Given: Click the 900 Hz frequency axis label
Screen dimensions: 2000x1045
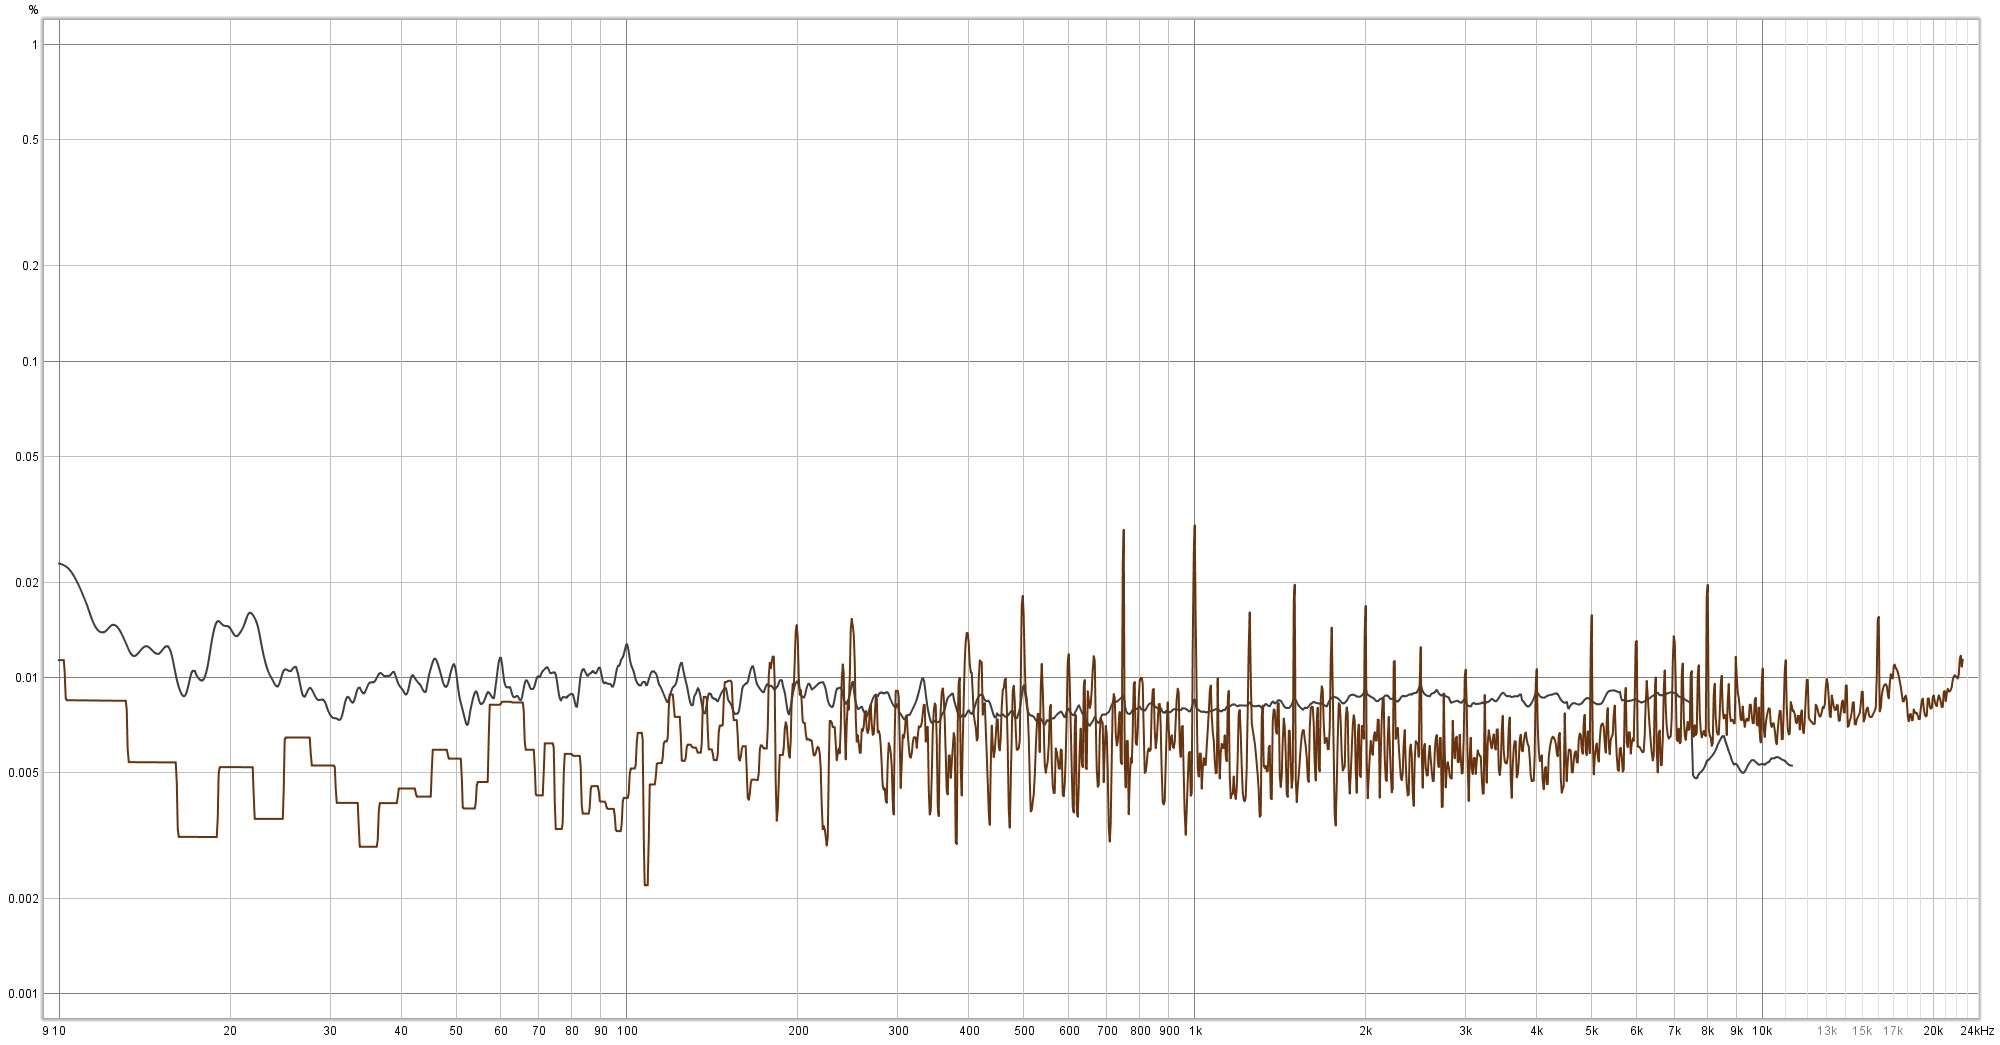Looking at the screenshot, I should 1169,1031.
